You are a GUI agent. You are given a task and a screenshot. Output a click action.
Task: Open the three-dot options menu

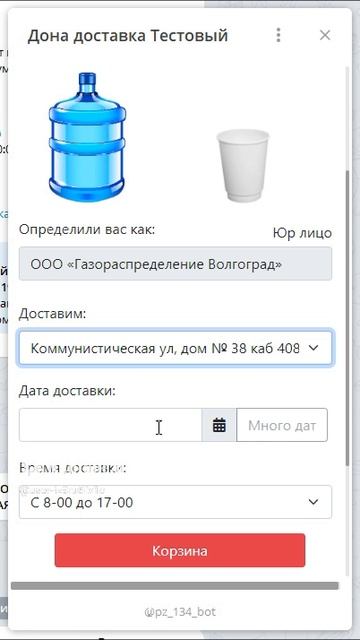278,36
